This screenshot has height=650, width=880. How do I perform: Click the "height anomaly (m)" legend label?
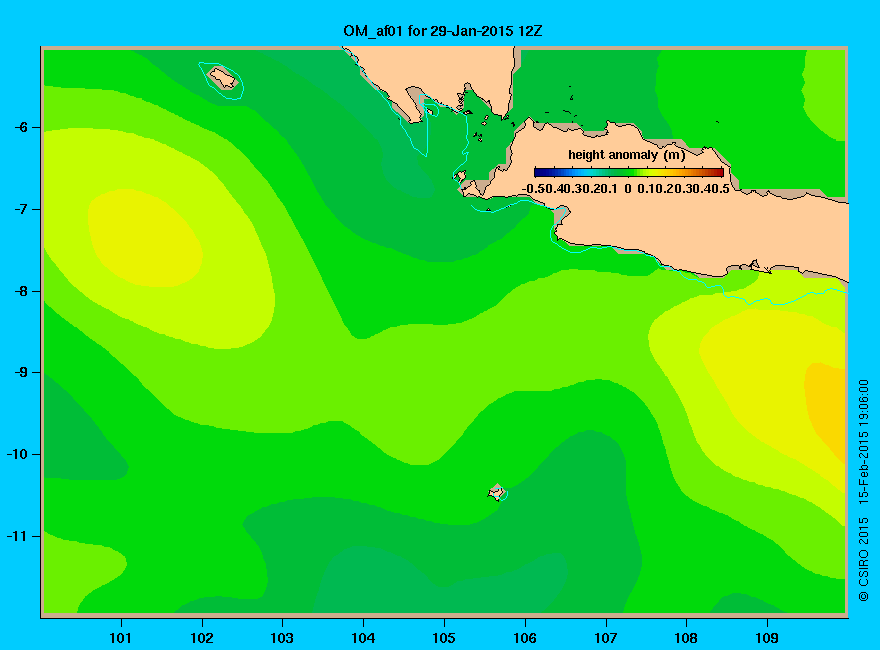[626, 154]
